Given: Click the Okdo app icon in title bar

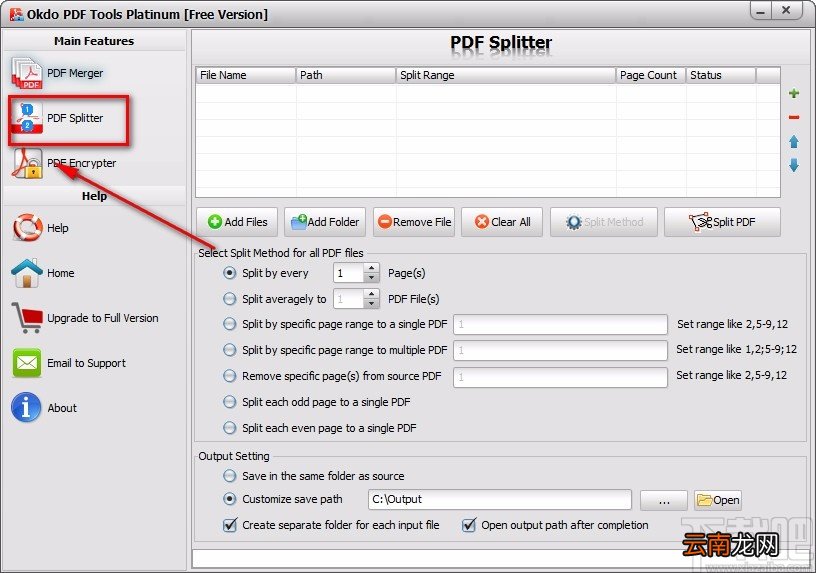Looking at the screenshot, I should point(16,14).
